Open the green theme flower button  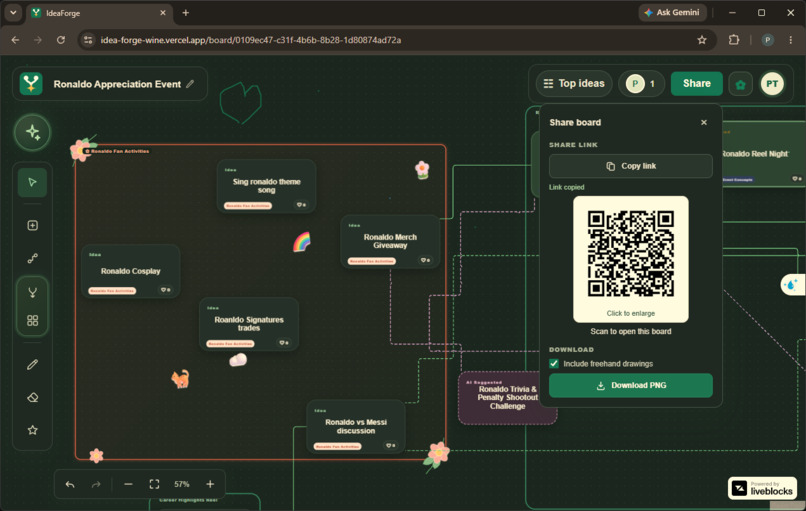740,84
